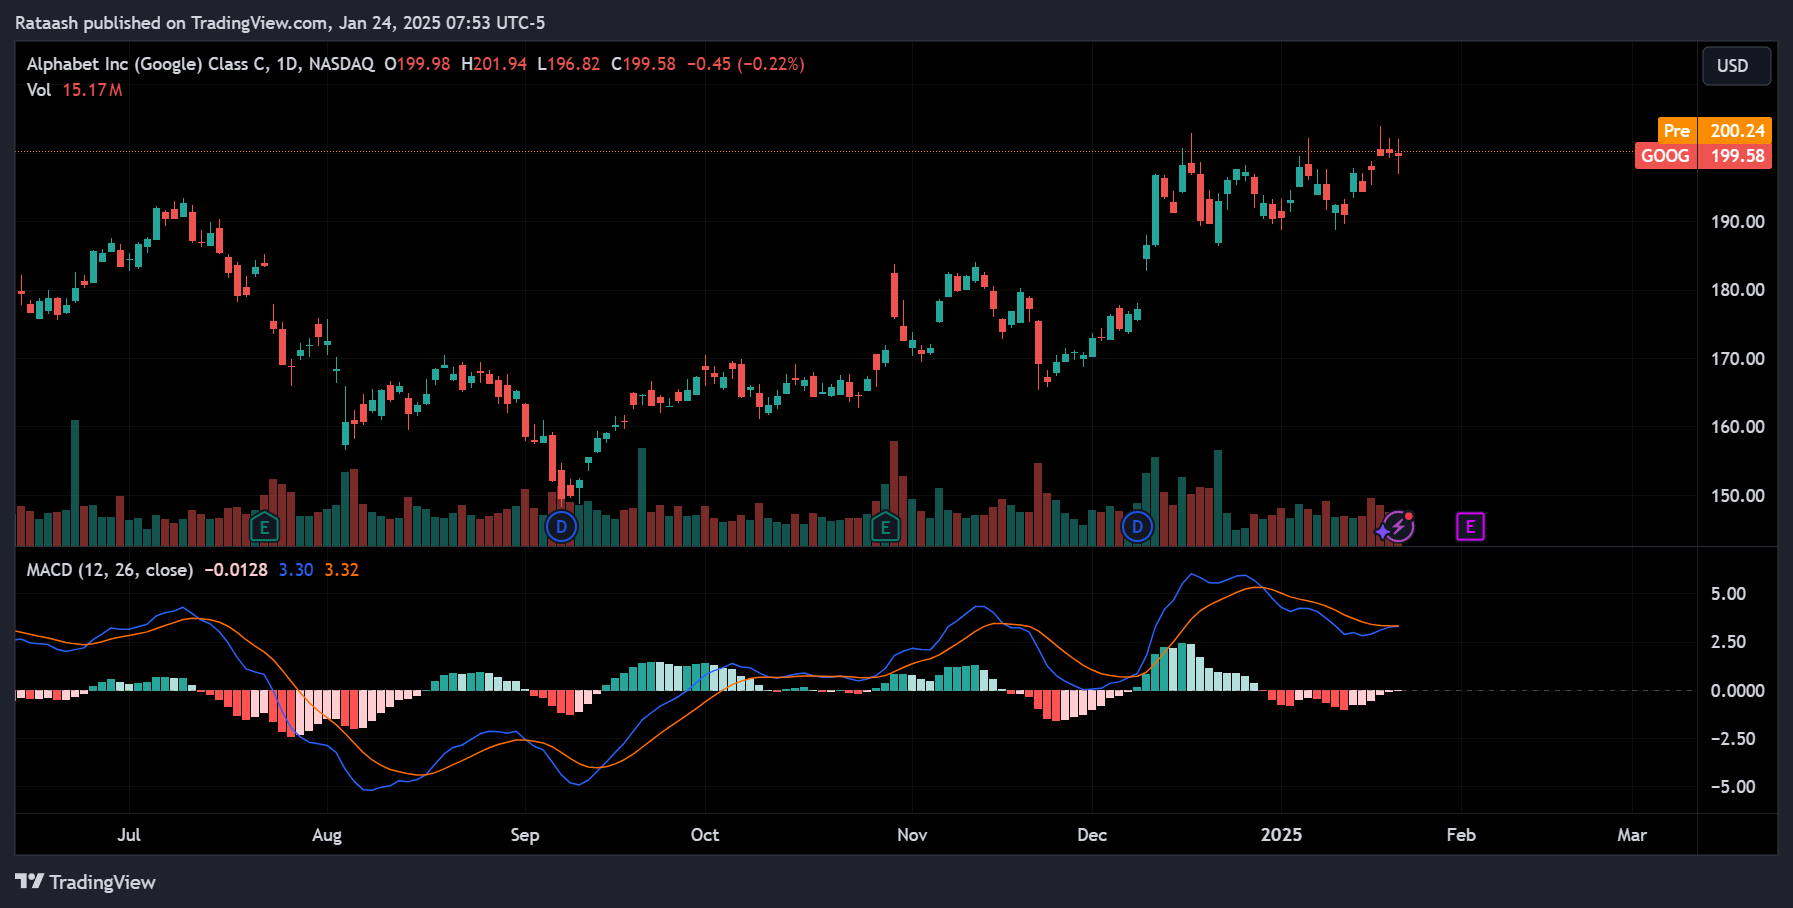The width and height of the screenshot is (1793, 908).
Task: Click the Mar label on time axis
Action: pyautogui.click(x=1632, y=835)
